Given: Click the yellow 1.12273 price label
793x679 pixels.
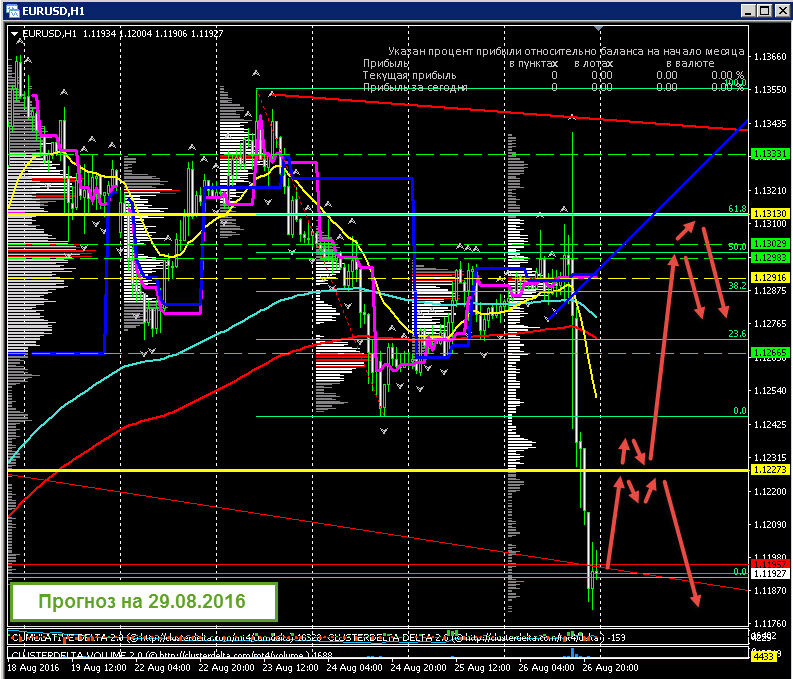Looking at the screenshot, I should click(x=770, y=470).
